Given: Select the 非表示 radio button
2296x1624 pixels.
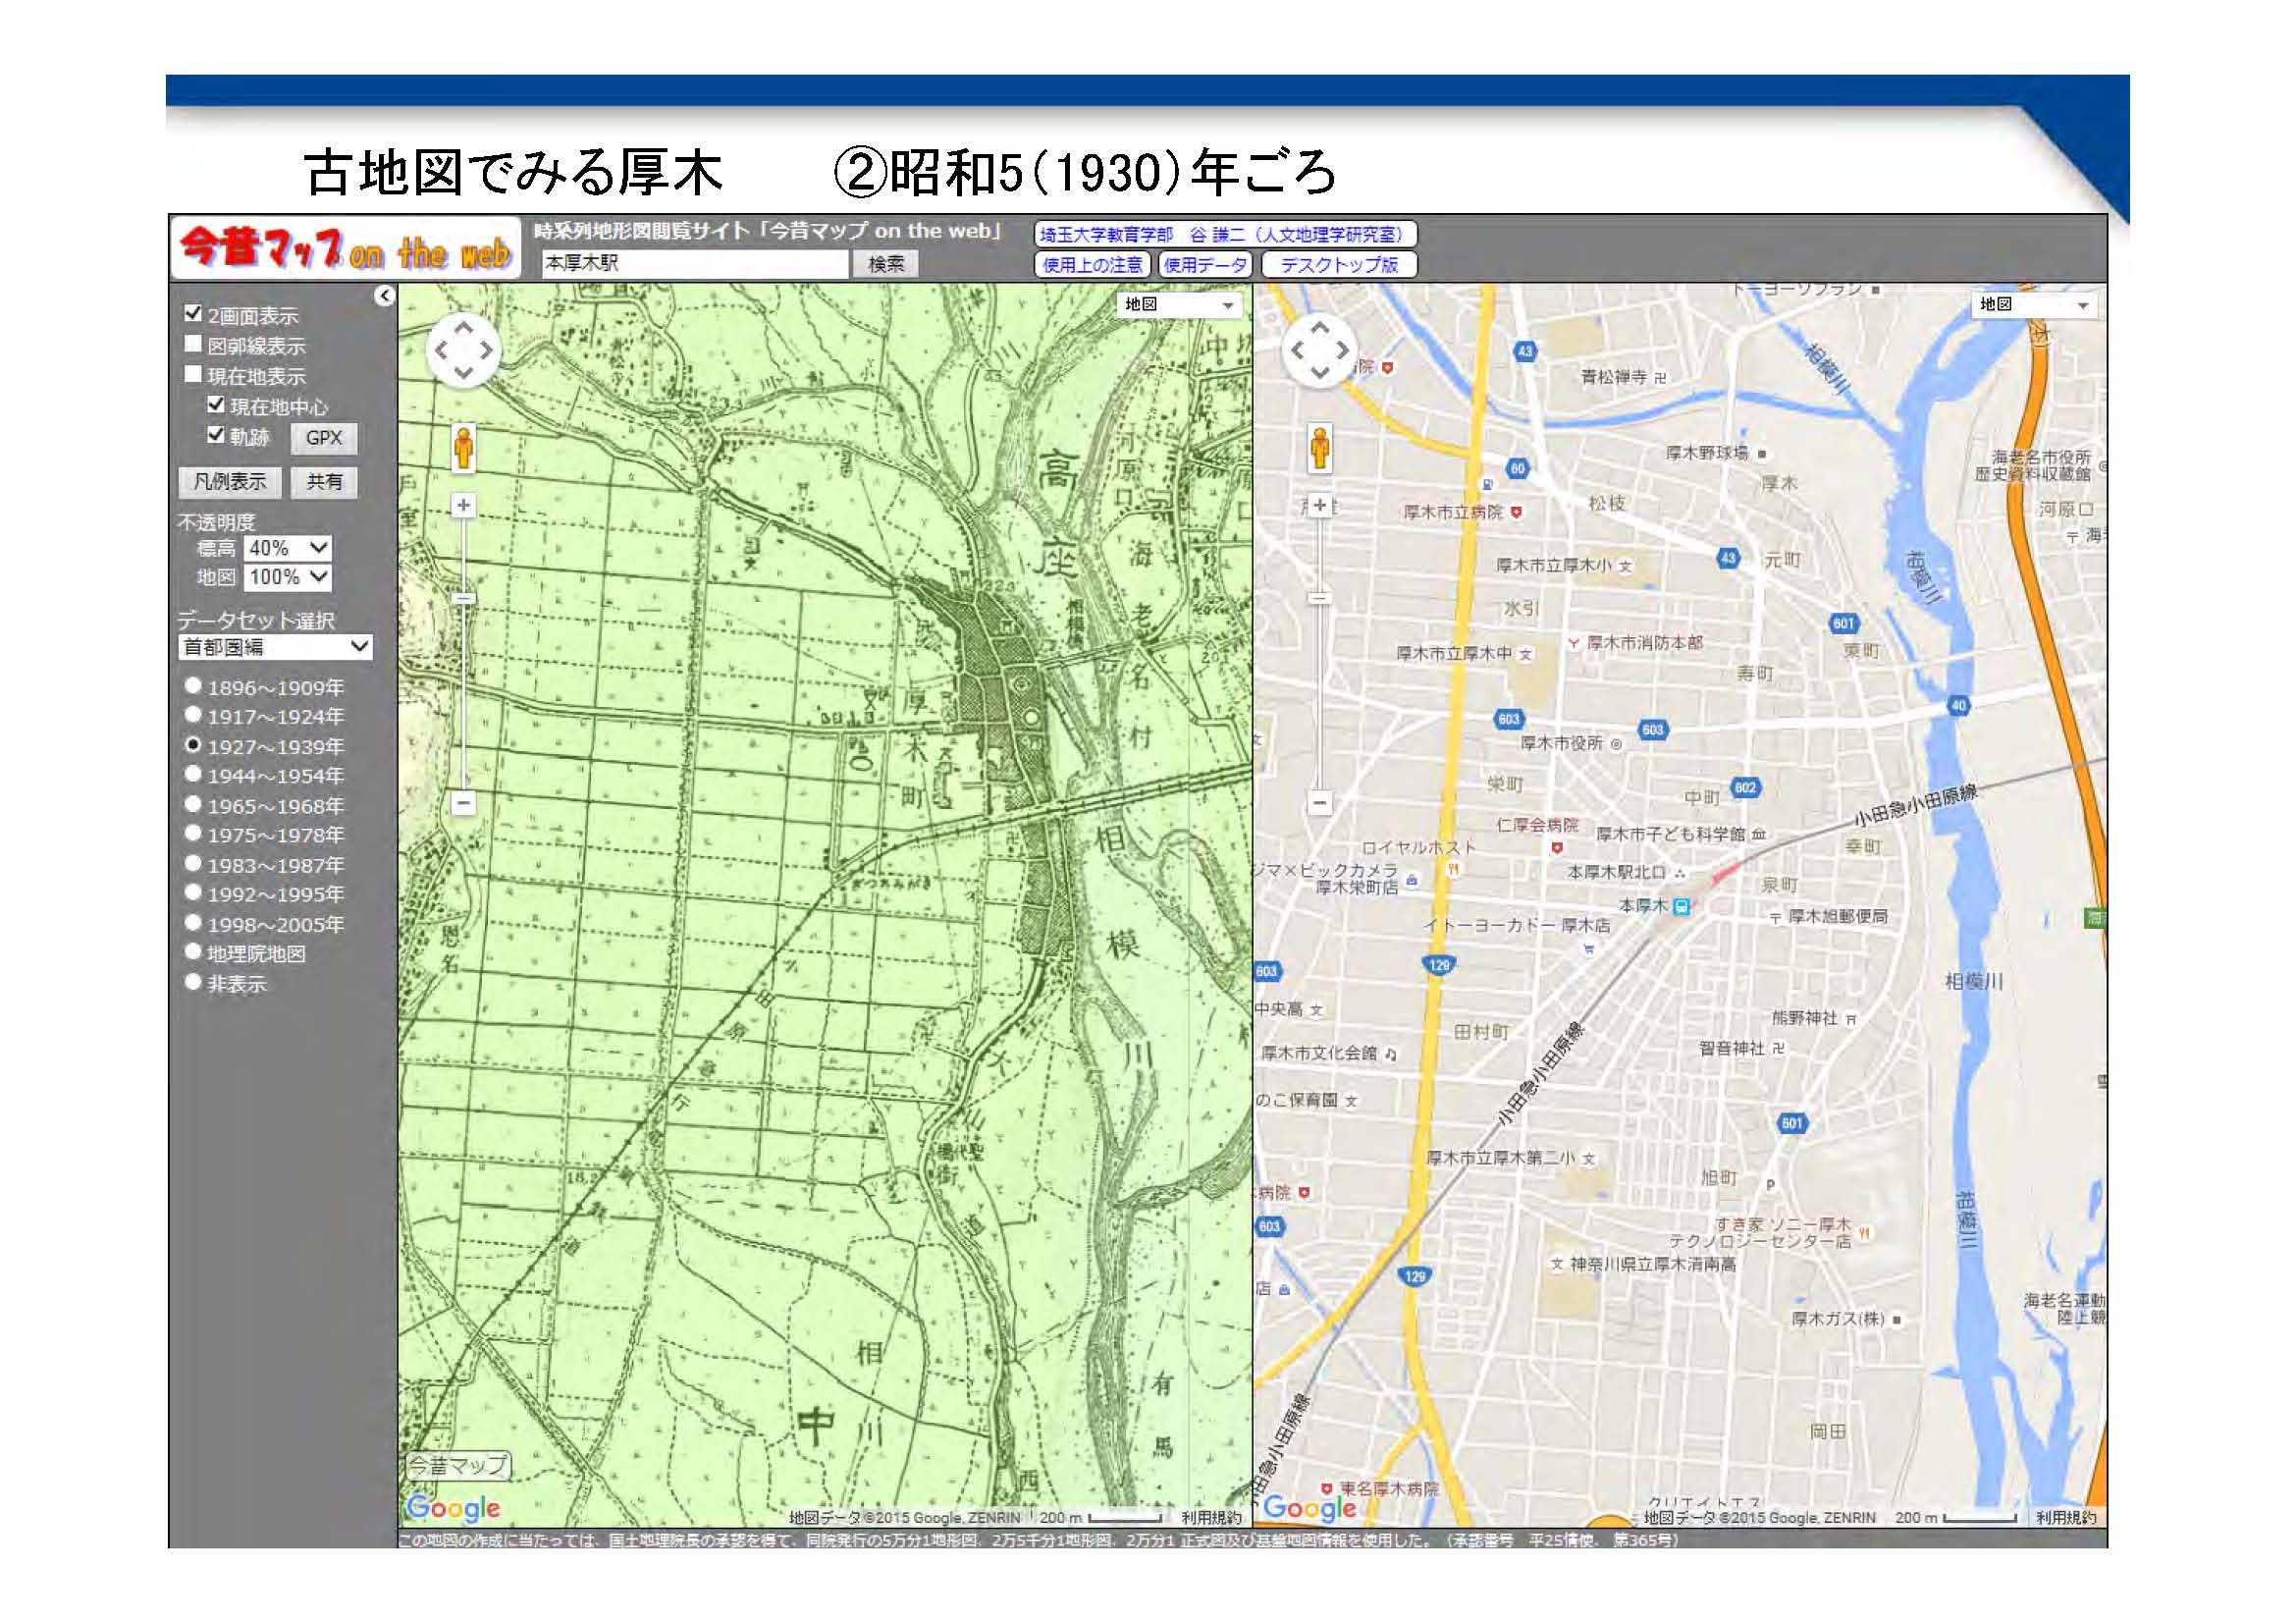Looking at the screenshot, I should pos(193,982).
